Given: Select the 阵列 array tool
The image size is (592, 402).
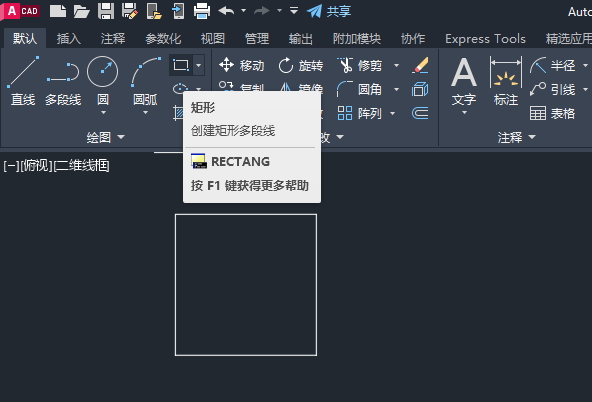Looking at the screenshot, I should click(359, 113).
